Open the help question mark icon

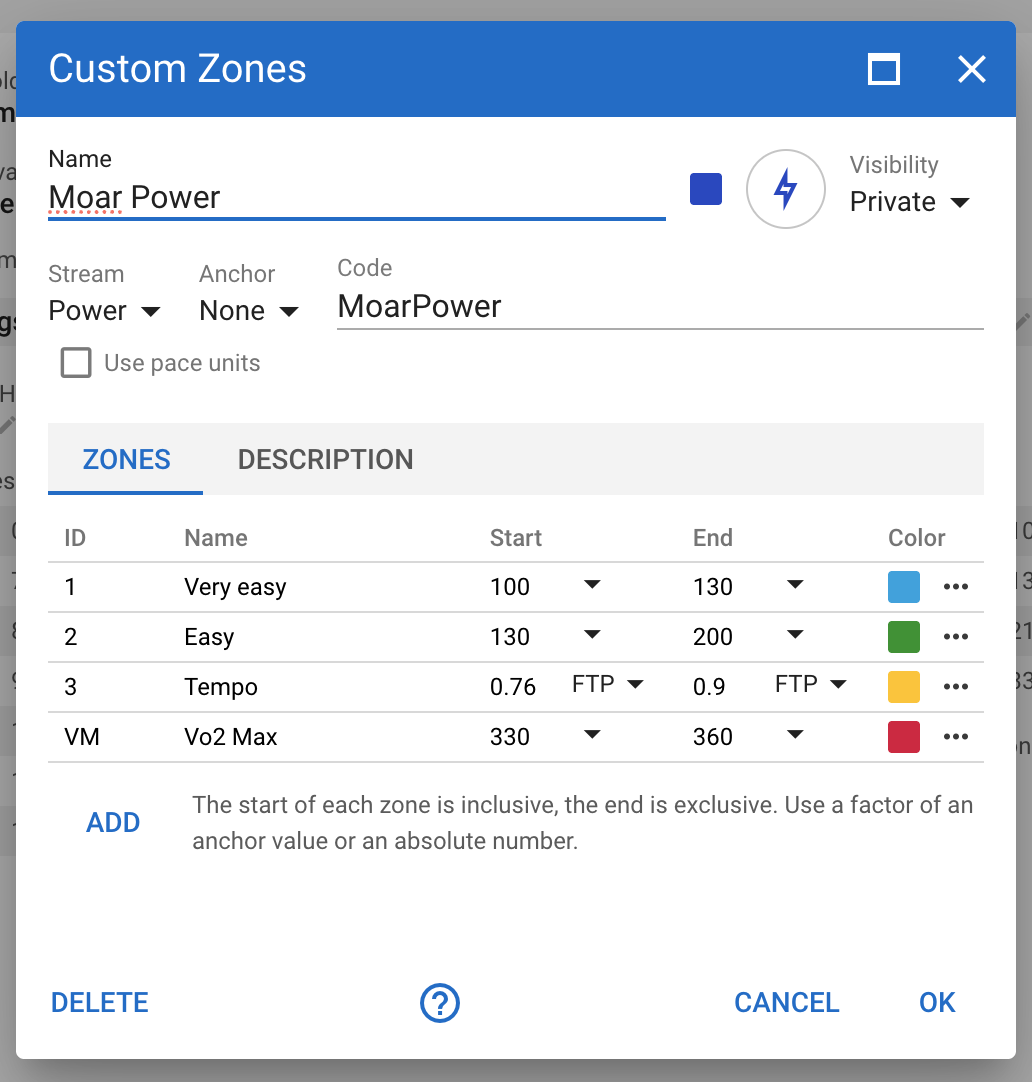click(440, 1002)
